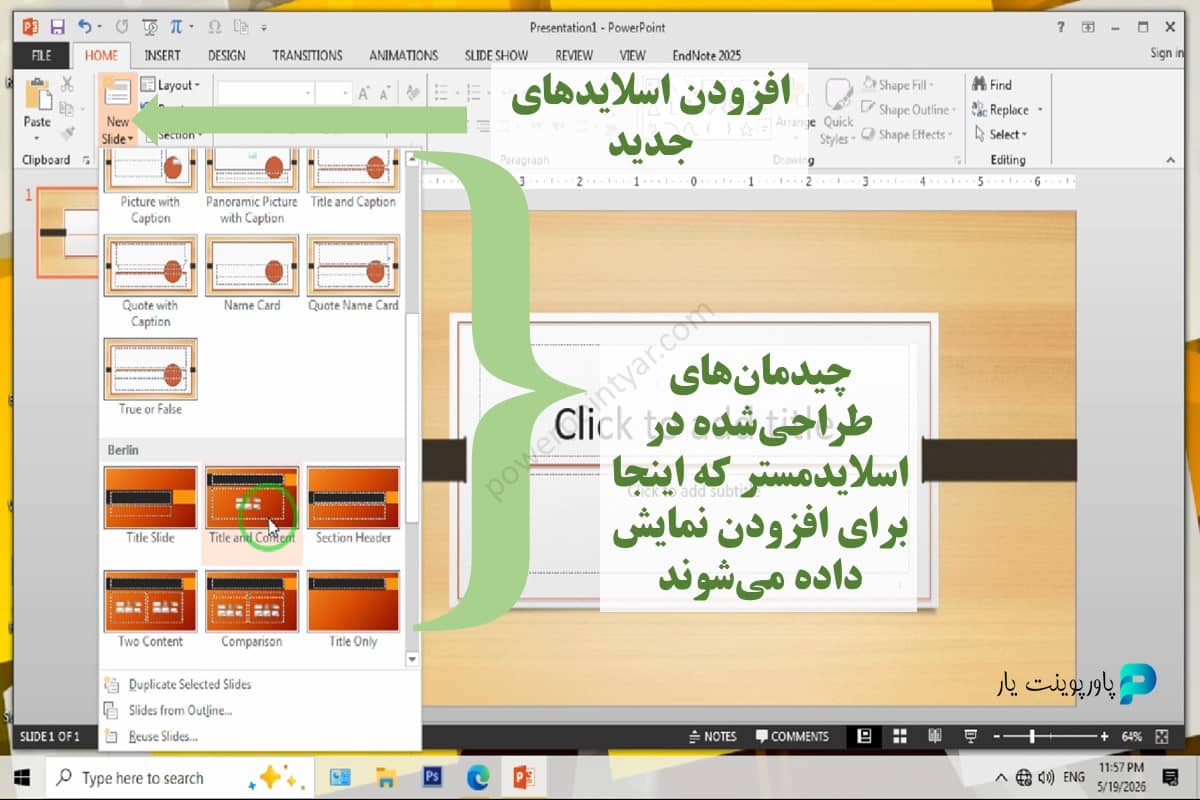Image resolution: width=1200 pixels, height=800 pixels.
Task: Click the Save icon in Quick Access Toolbar
Action: 57,27
